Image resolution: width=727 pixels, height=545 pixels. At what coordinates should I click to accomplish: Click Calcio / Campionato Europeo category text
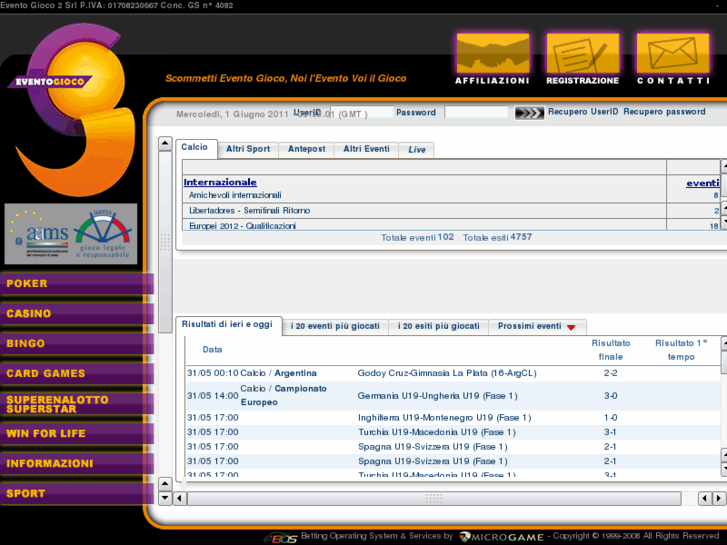click(x=284, y=396)
